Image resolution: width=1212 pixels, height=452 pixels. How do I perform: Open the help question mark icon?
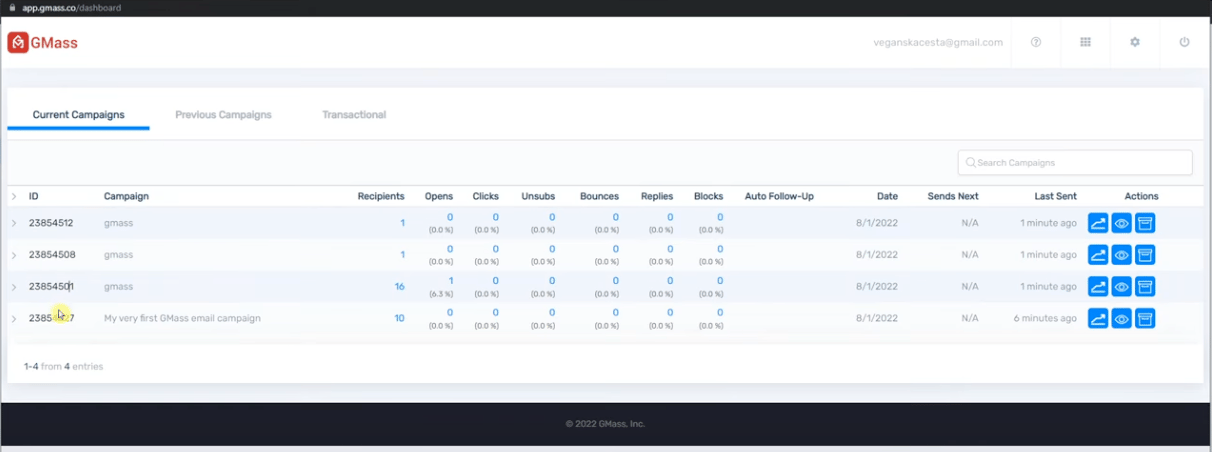[x=1036, y=42]
